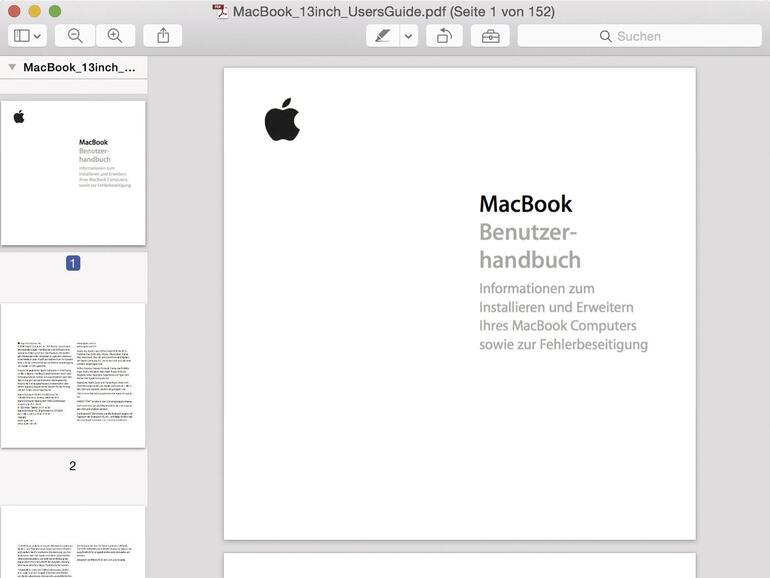Image resolution: width=770 pixels, height=578 pixels.
Task: Select the MacBook_13inch document title in sidebar
Action: [x=80, y=67]
